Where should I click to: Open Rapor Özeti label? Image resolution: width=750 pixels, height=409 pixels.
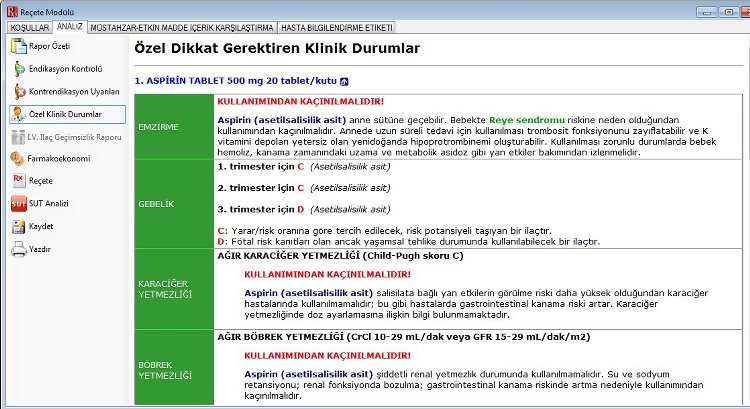click(49, 46)
